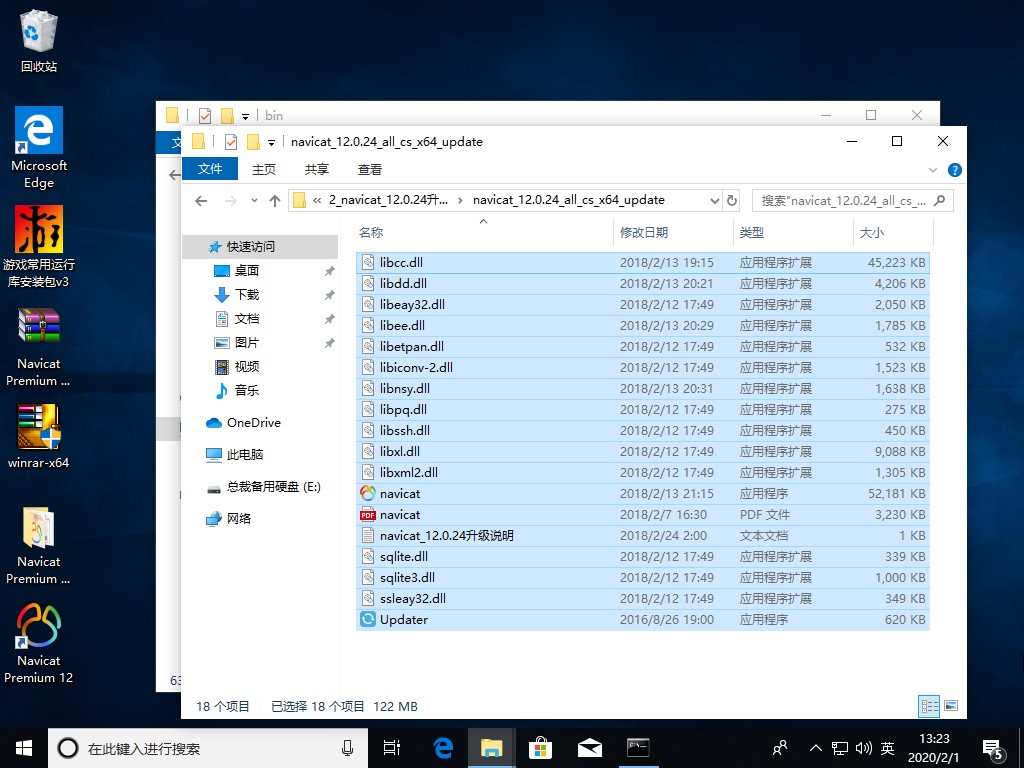
Task: Open the recent locations dropdown arrow
Action: coord(254,201)
